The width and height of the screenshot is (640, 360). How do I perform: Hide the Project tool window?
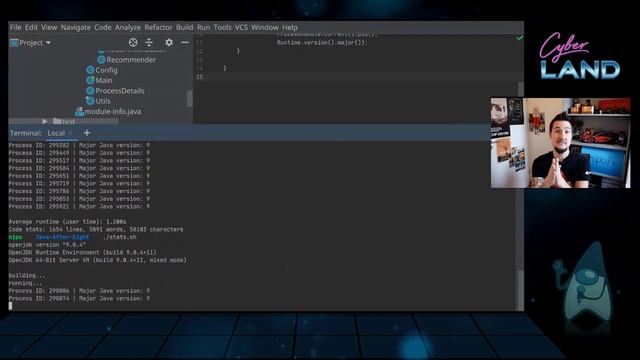point(185,42)
